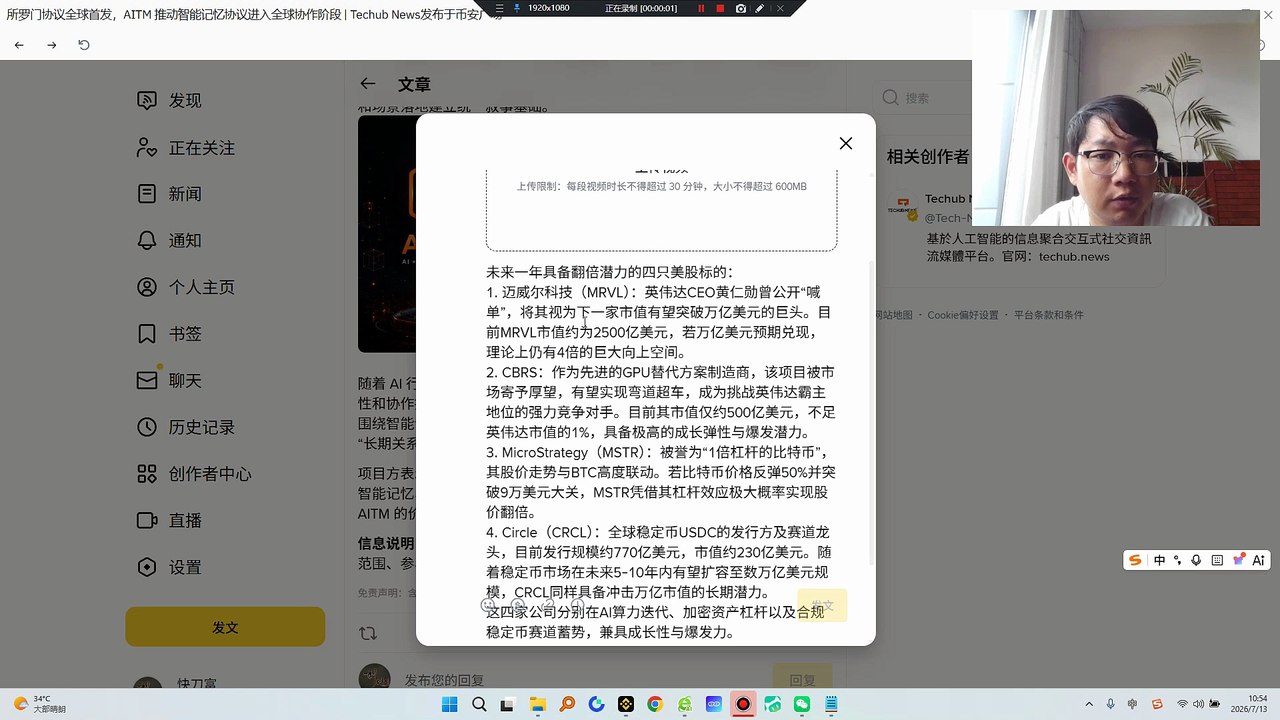Click the faded 发文 button in dialog
The height and width of the screenshot is (720, 1280).
[822, 605]
